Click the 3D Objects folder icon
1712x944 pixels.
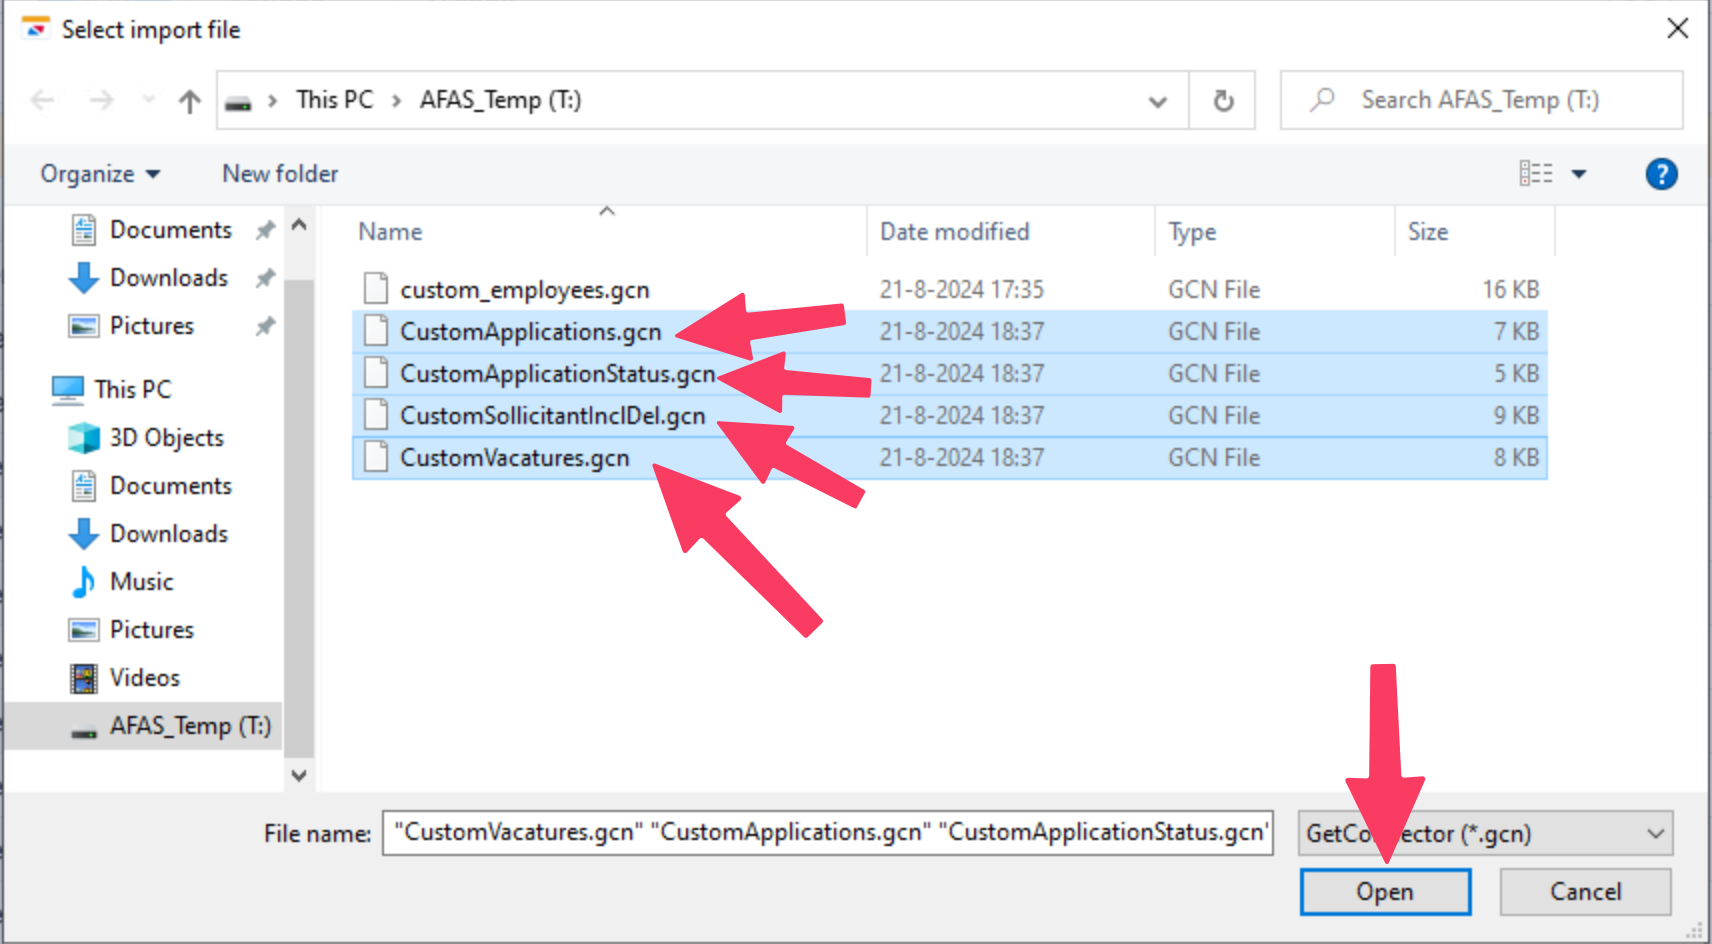[x=84, y=438]
